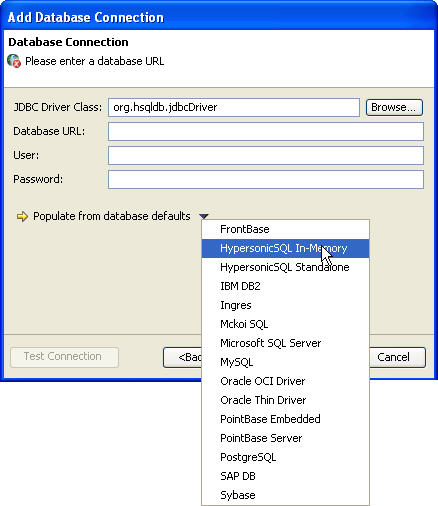The width and height of the screenshot is (438, 506).
Task: Click the 'Database URL:' label
Action: pos(49,131)
